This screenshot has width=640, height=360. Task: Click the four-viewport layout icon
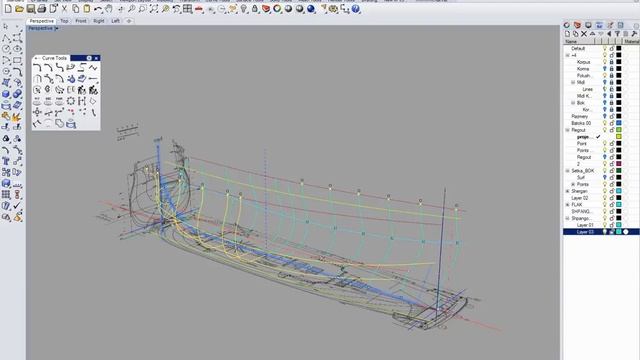click(x=187, y=9)
